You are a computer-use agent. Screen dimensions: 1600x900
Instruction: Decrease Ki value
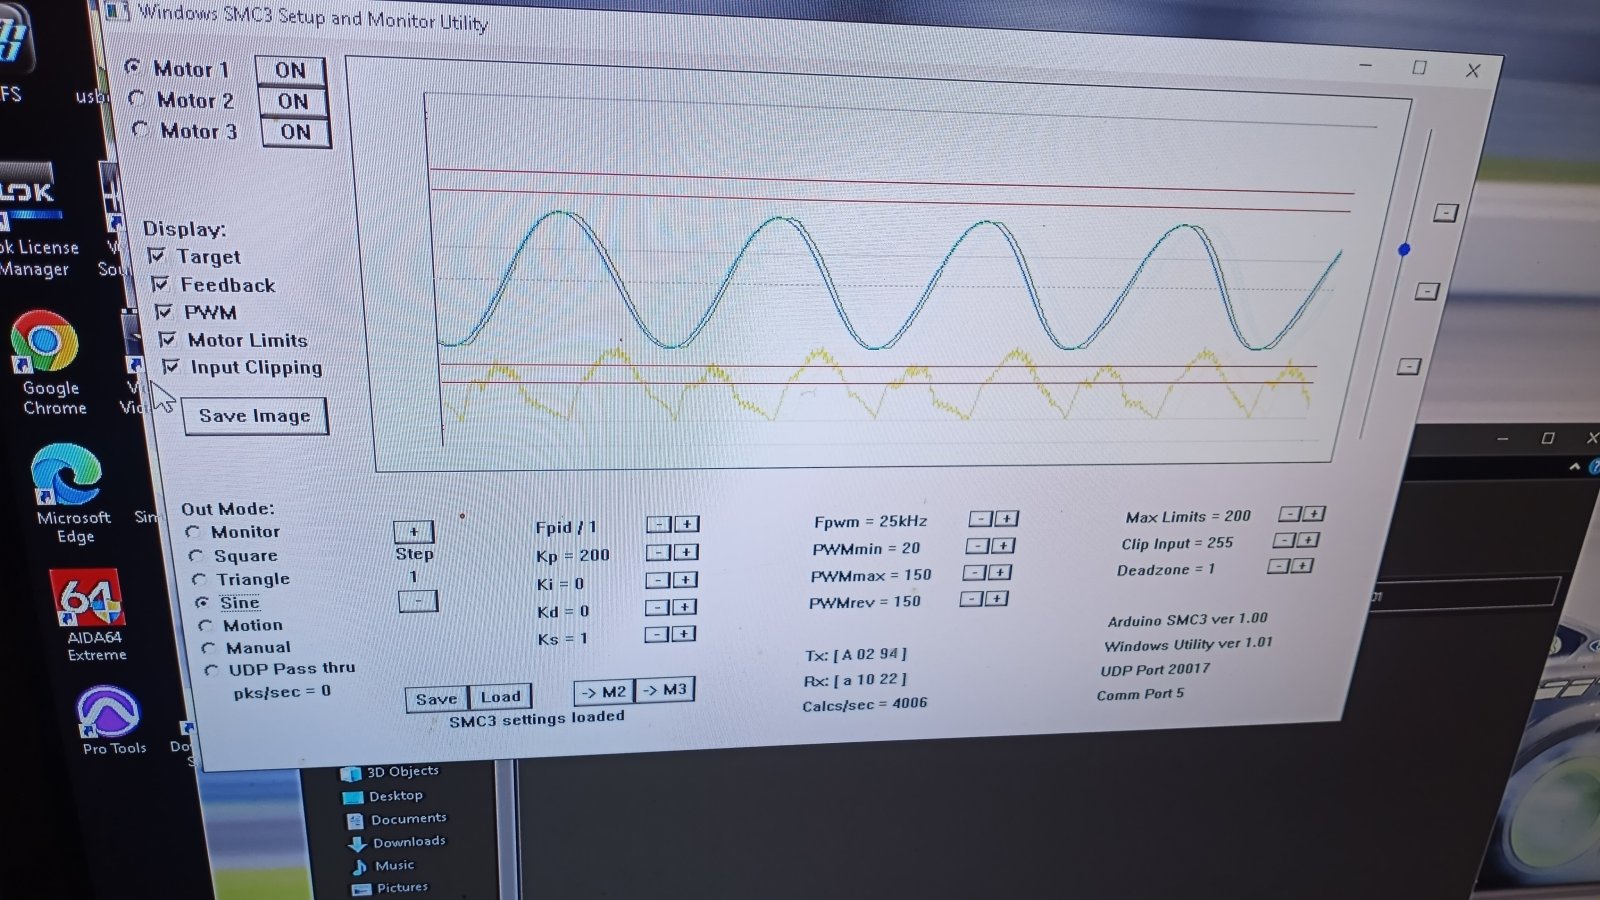656,580
